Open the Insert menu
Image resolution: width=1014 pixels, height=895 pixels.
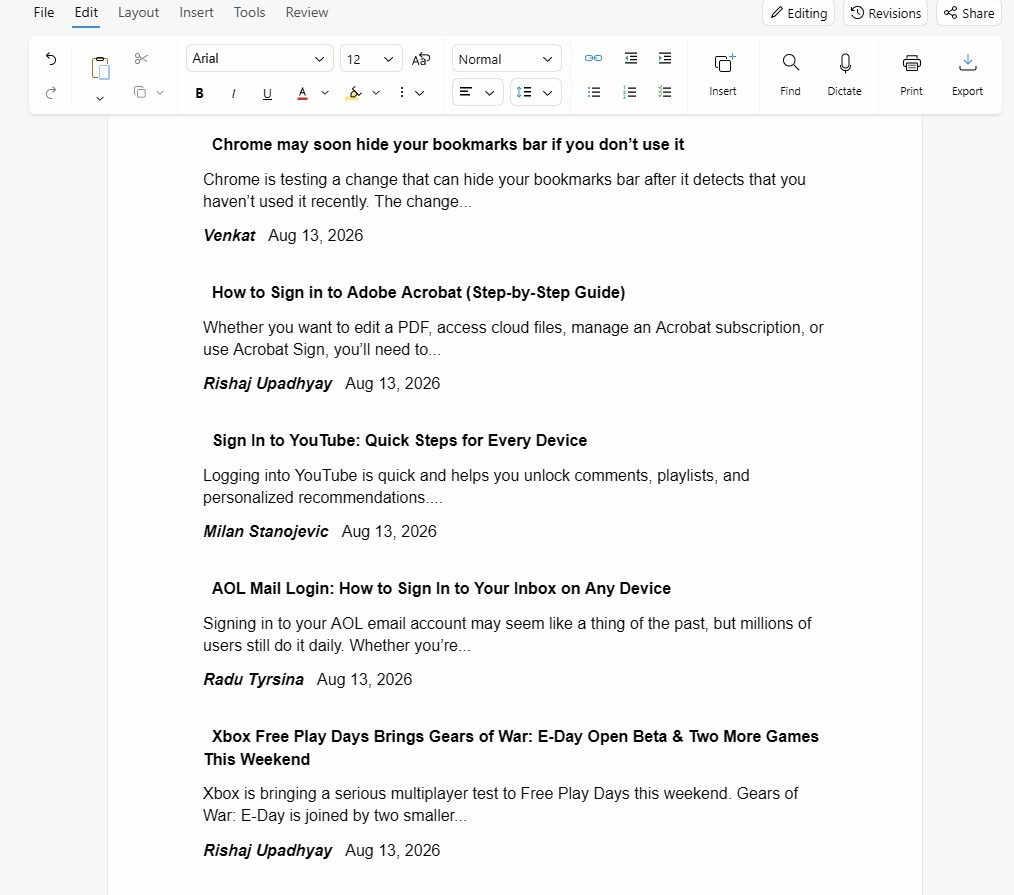pos(197,12)
